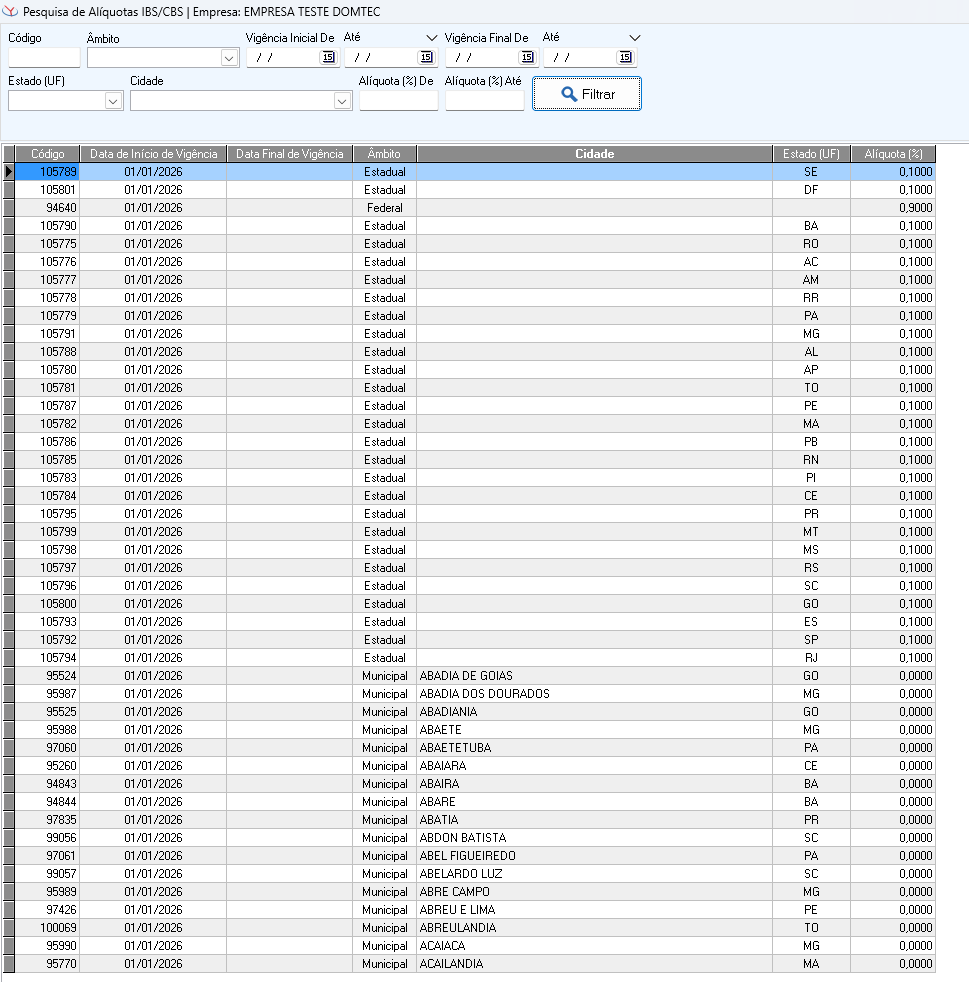Click chevron above Vigência Final Até field
Image resolution: width=969 pixels, height=982 pixels.
(633, 38)
